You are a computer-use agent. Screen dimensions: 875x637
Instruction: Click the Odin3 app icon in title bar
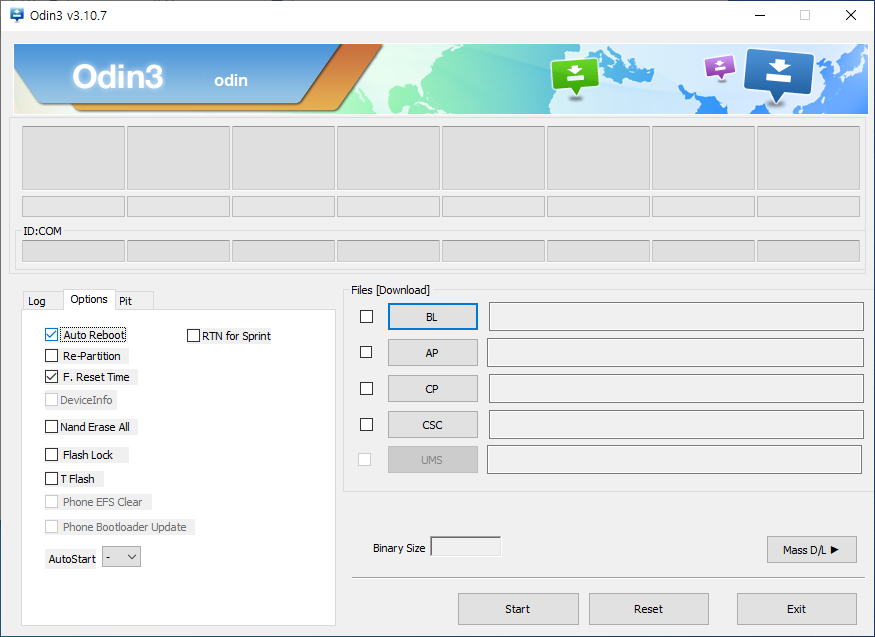coord(17,15)
